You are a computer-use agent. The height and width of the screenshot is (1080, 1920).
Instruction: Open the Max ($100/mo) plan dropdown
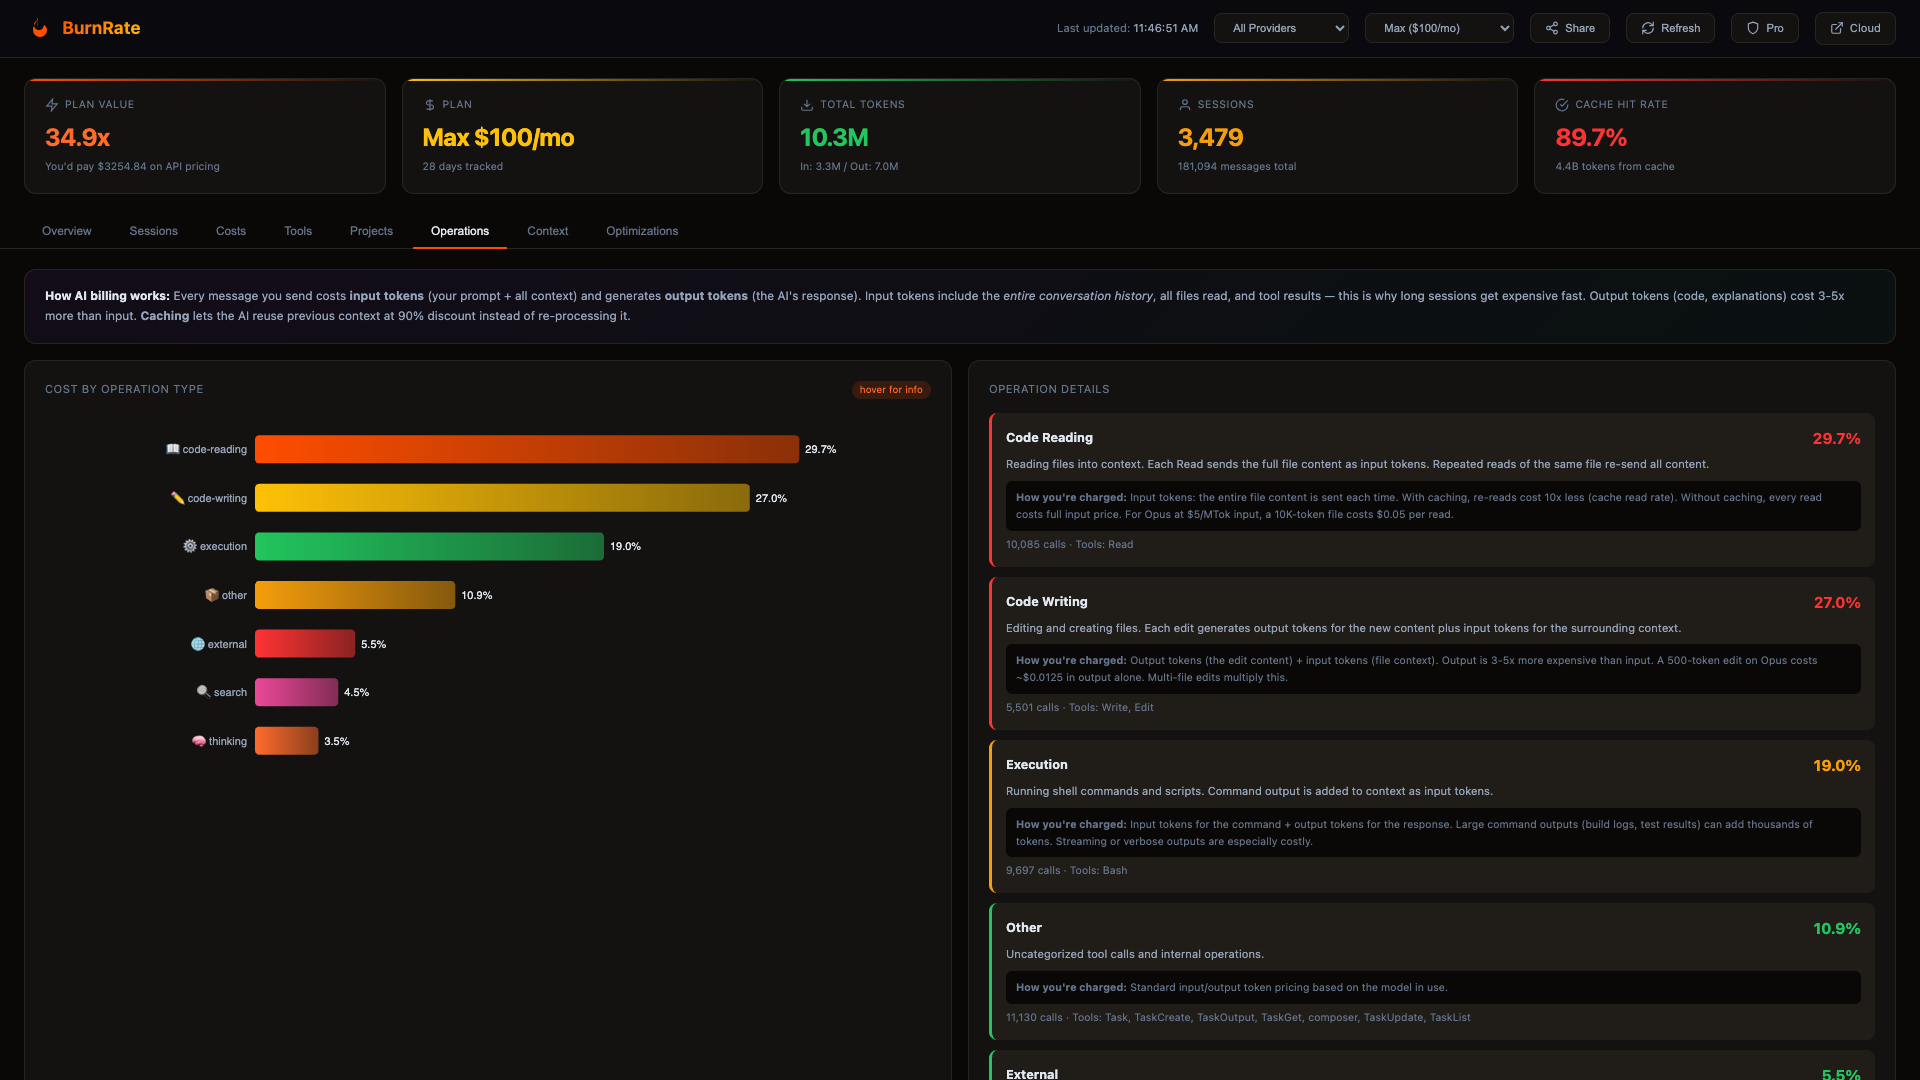[x=1438, y=28]
